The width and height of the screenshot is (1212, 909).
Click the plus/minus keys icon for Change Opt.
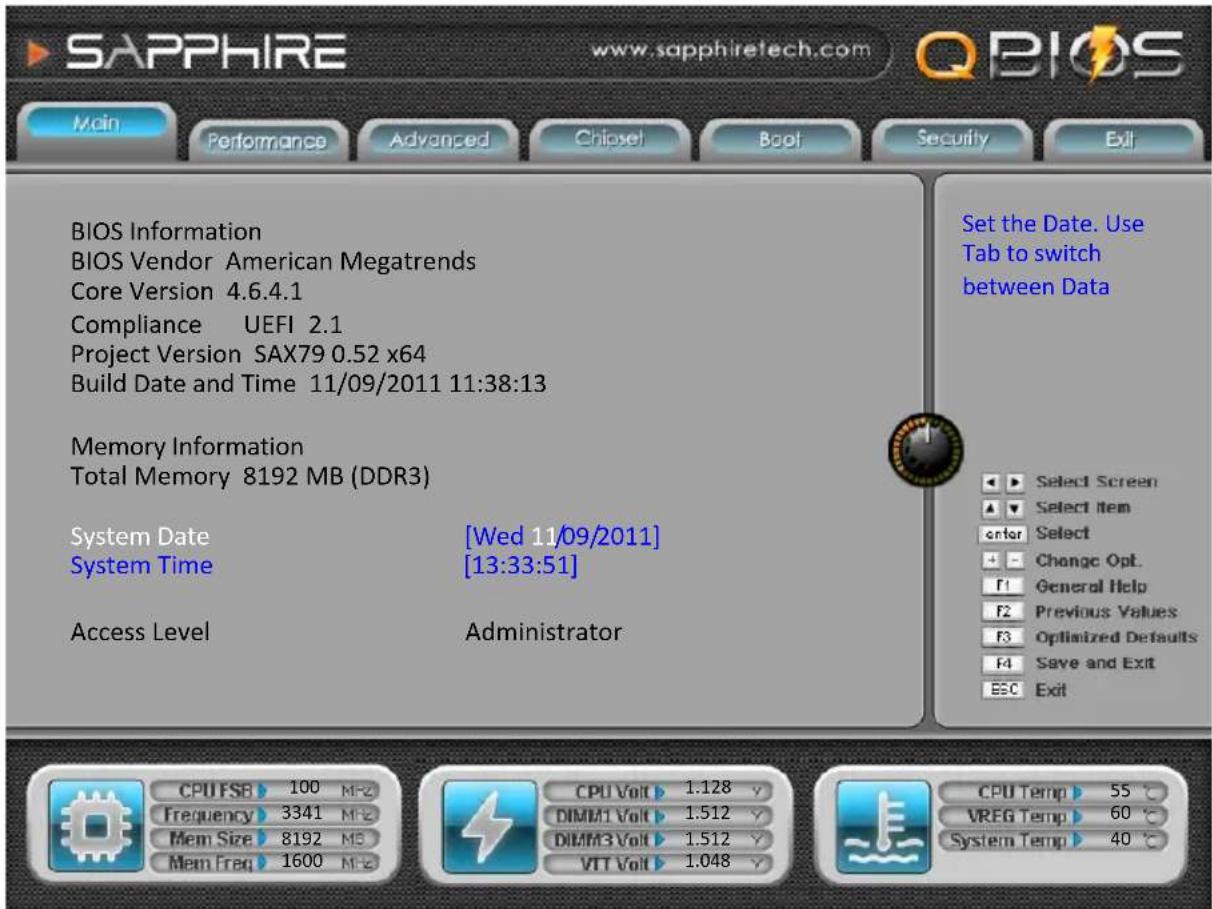click(x=1005, y=560)
